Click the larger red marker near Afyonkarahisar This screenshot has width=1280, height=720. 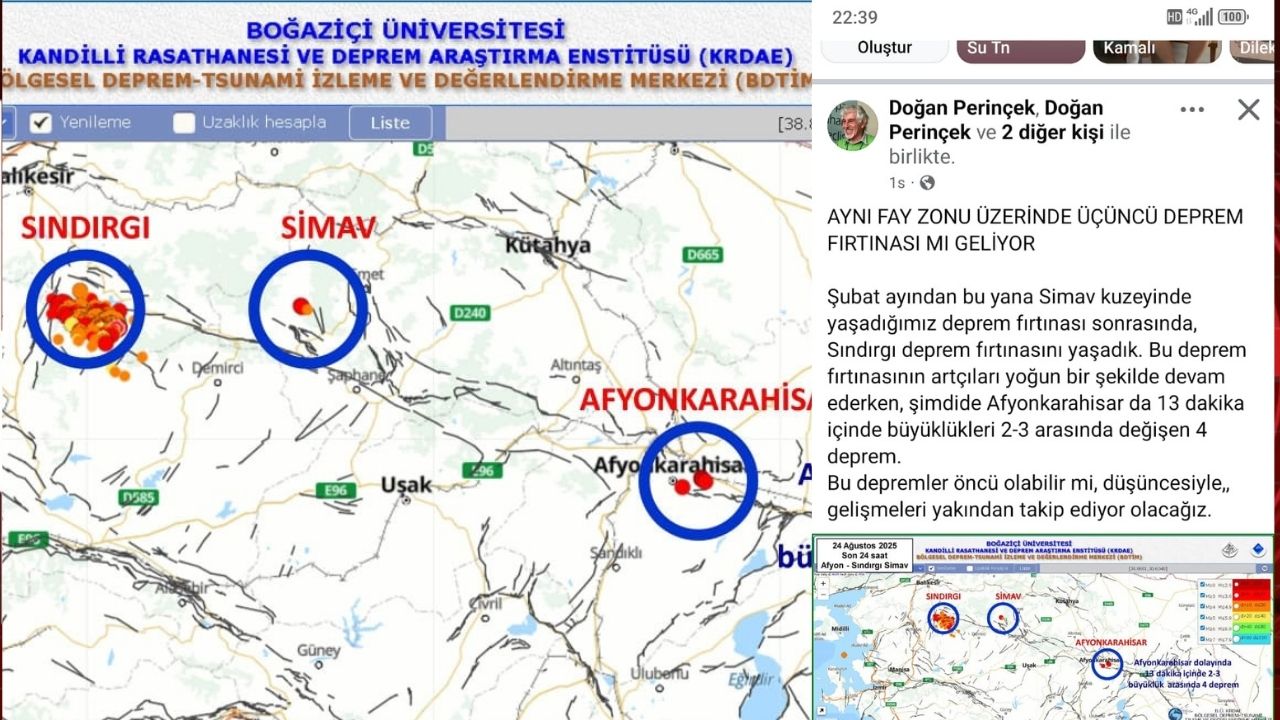coord(703,479)
